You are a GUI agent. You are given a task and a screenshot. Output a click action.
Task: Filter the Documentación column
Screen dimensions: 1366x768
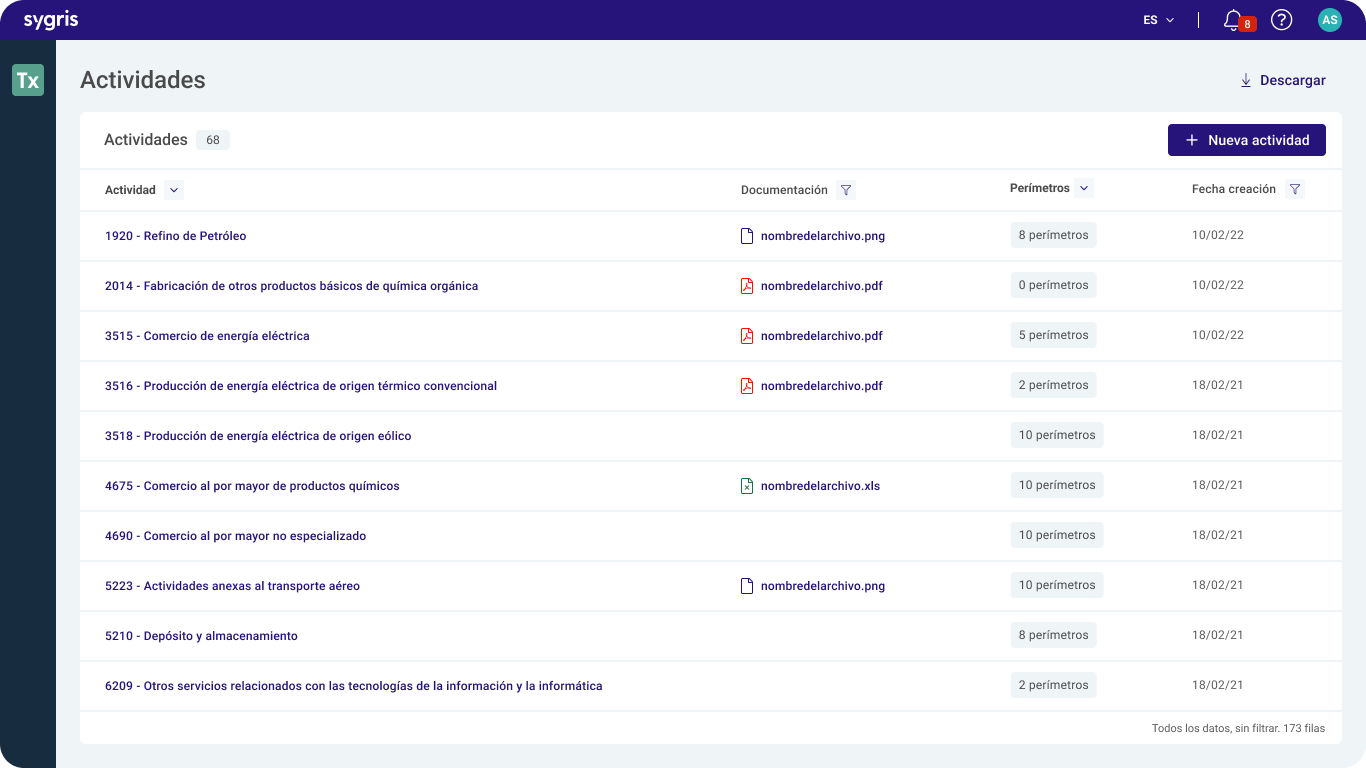tap(846, 190)
